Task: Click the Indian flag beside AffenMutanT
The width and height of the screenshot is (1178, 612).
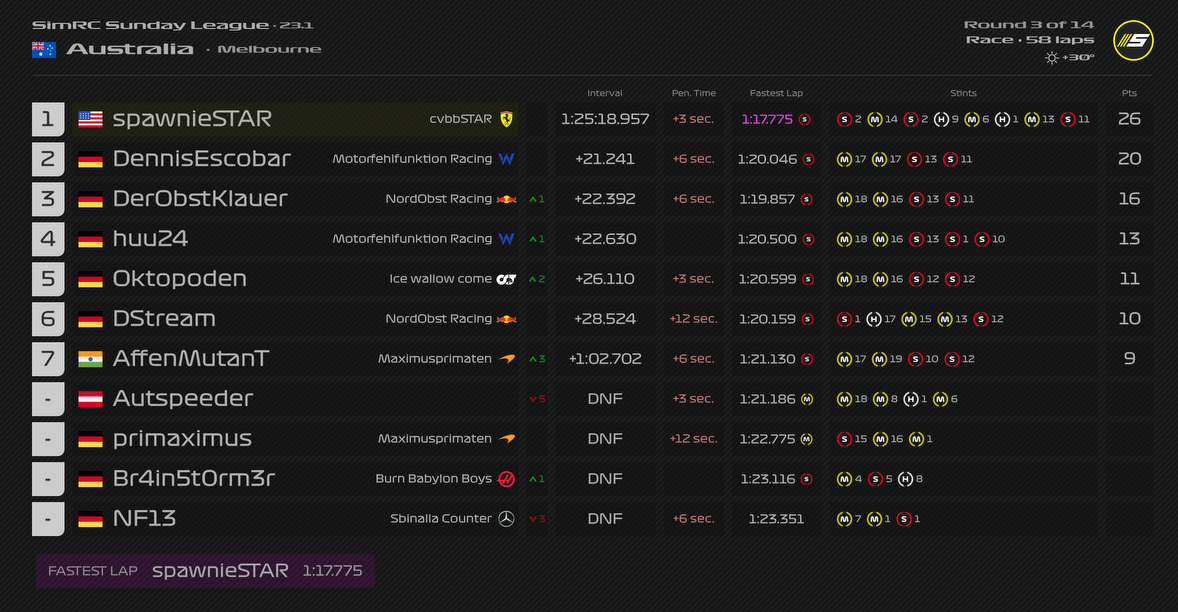Action: coord(91,359)
